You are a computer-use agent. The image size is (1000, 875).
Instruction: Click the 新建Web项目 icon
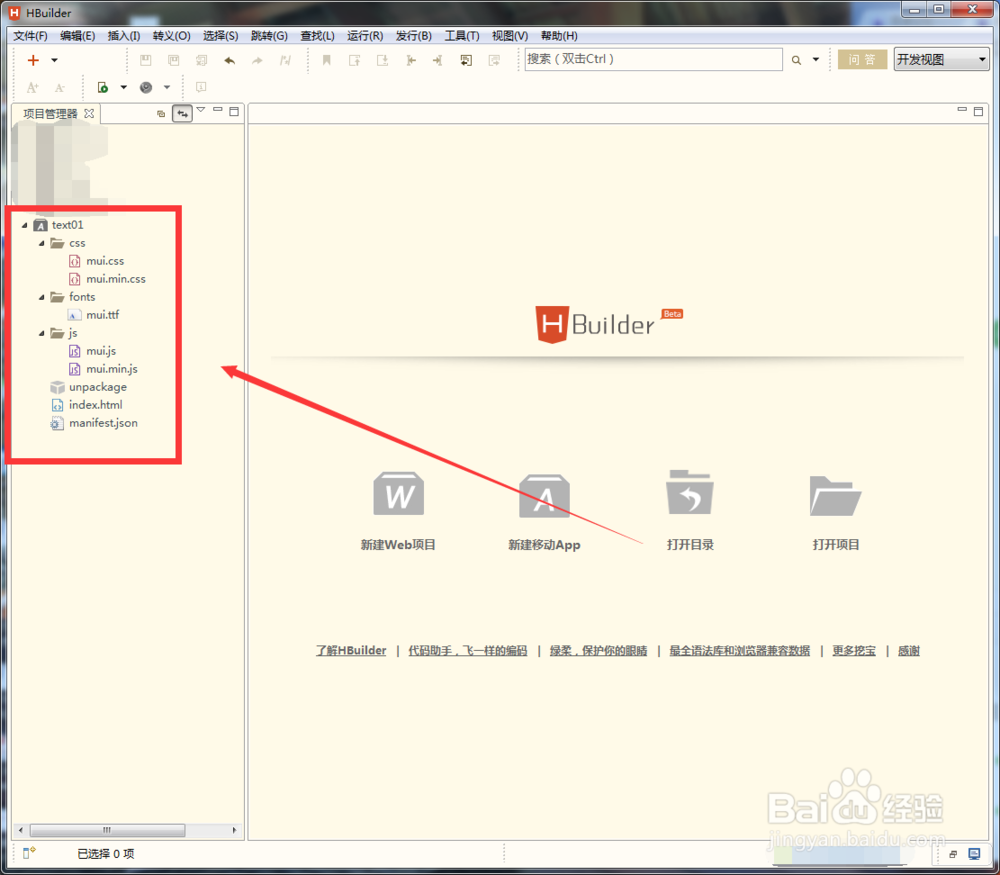point(399,494)
